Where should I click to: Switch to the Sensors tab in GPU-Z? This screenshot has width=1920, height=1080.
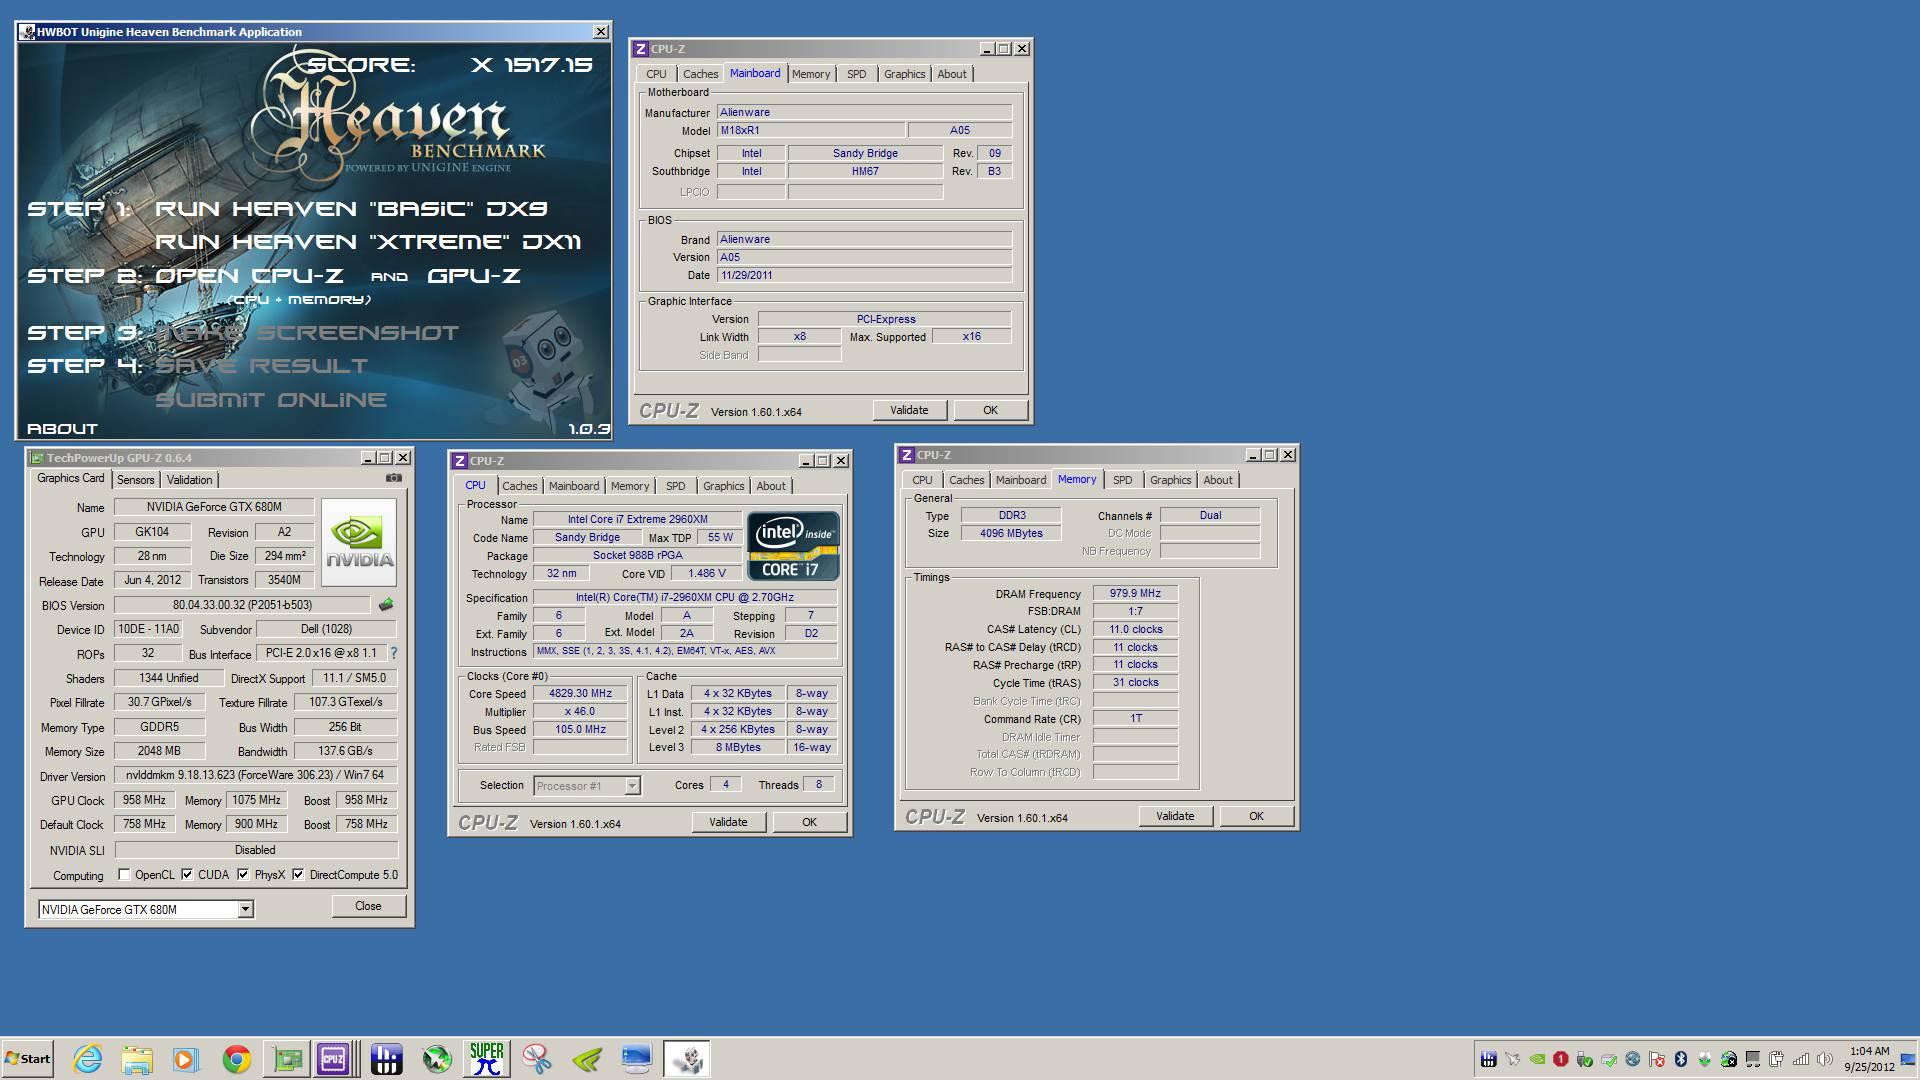click(135, 480)
